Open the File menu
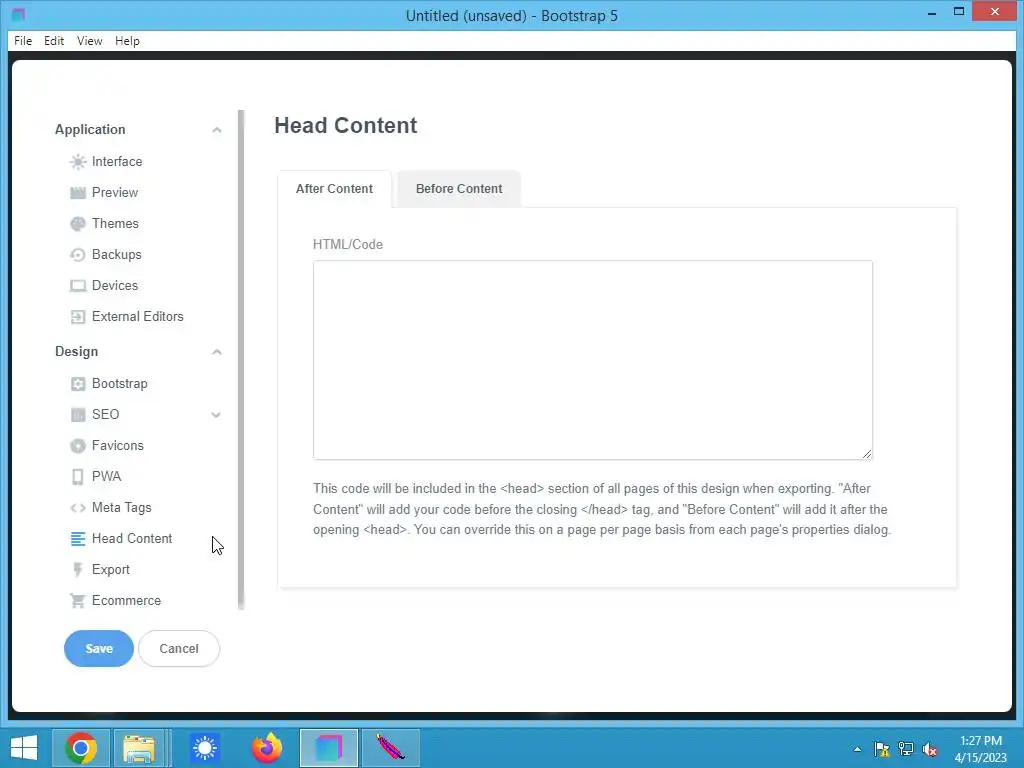Viewport: 1024px width, 768px height. tap(23, 40)
